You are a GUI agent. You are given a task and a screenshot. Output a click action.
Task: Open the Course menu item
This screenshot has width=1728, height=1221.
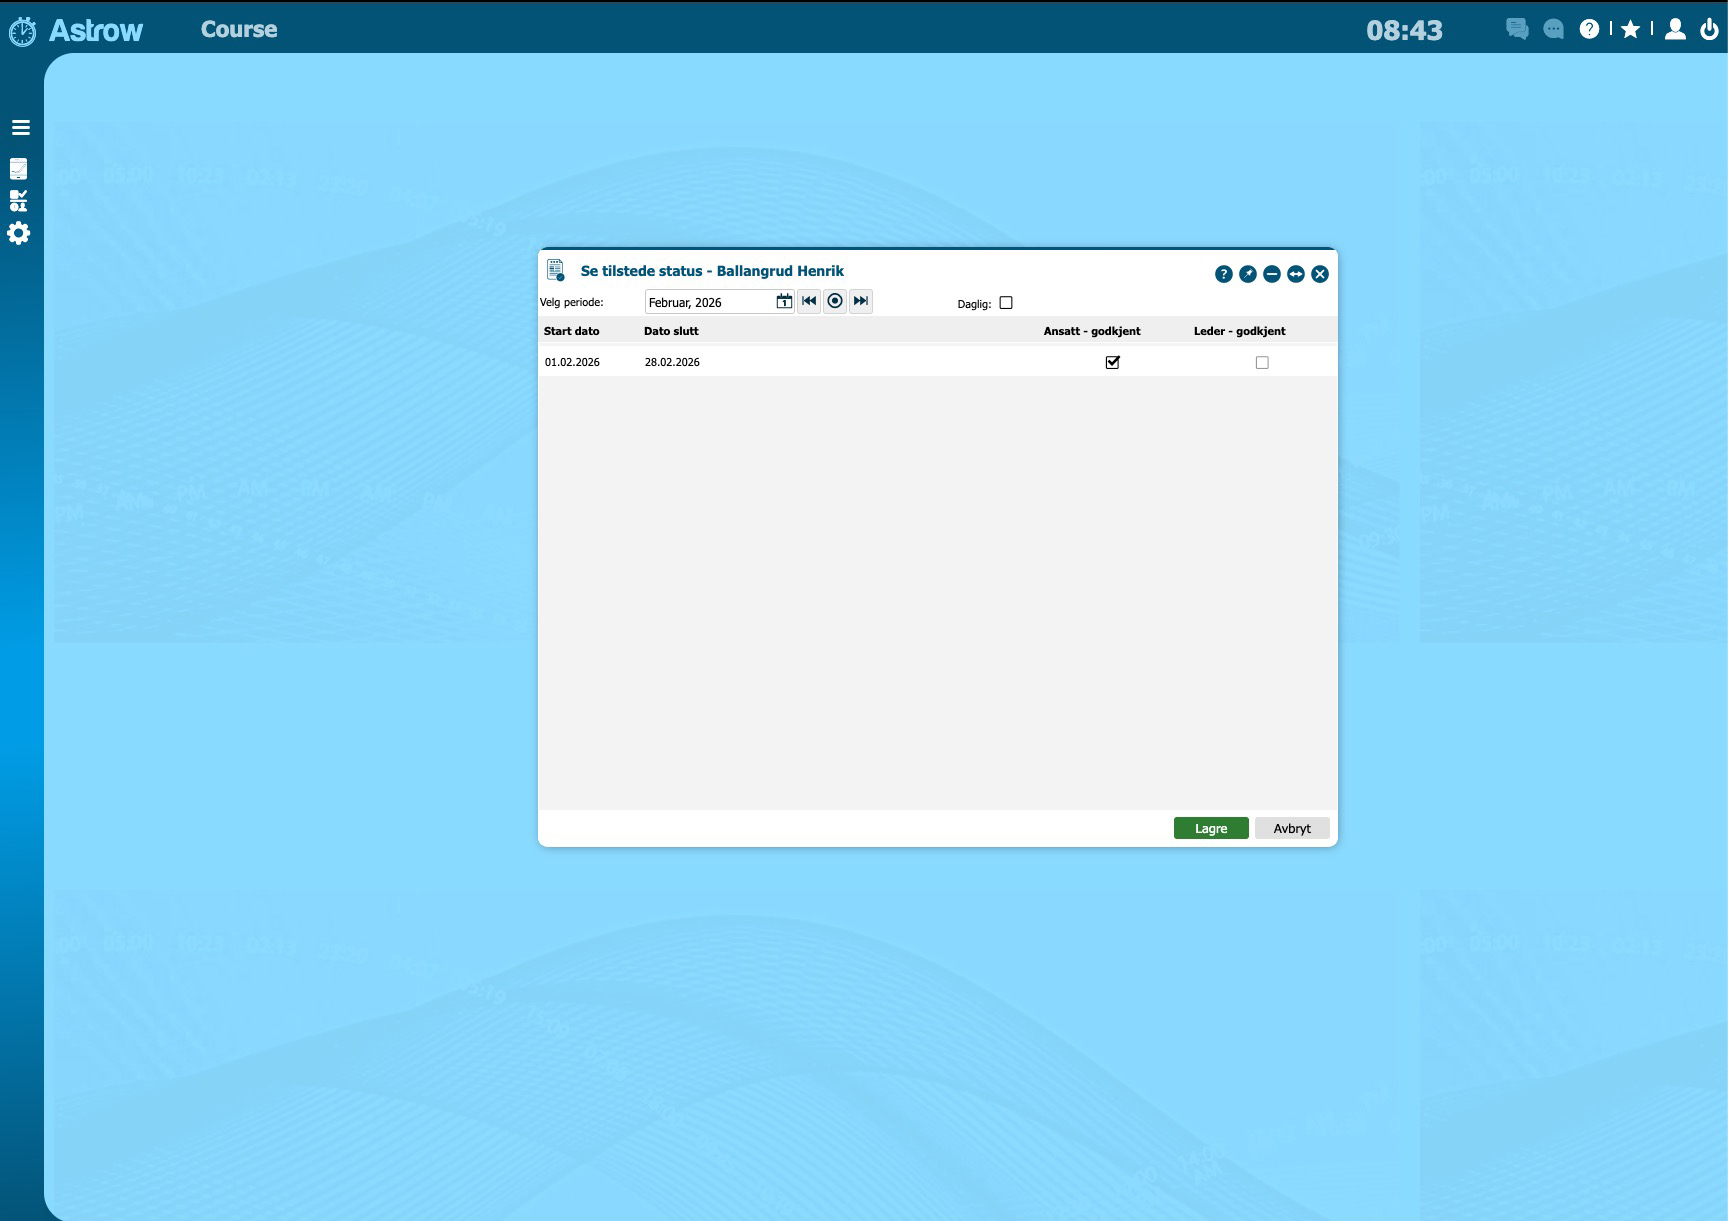pyautogui.click(x=239, y=29)
